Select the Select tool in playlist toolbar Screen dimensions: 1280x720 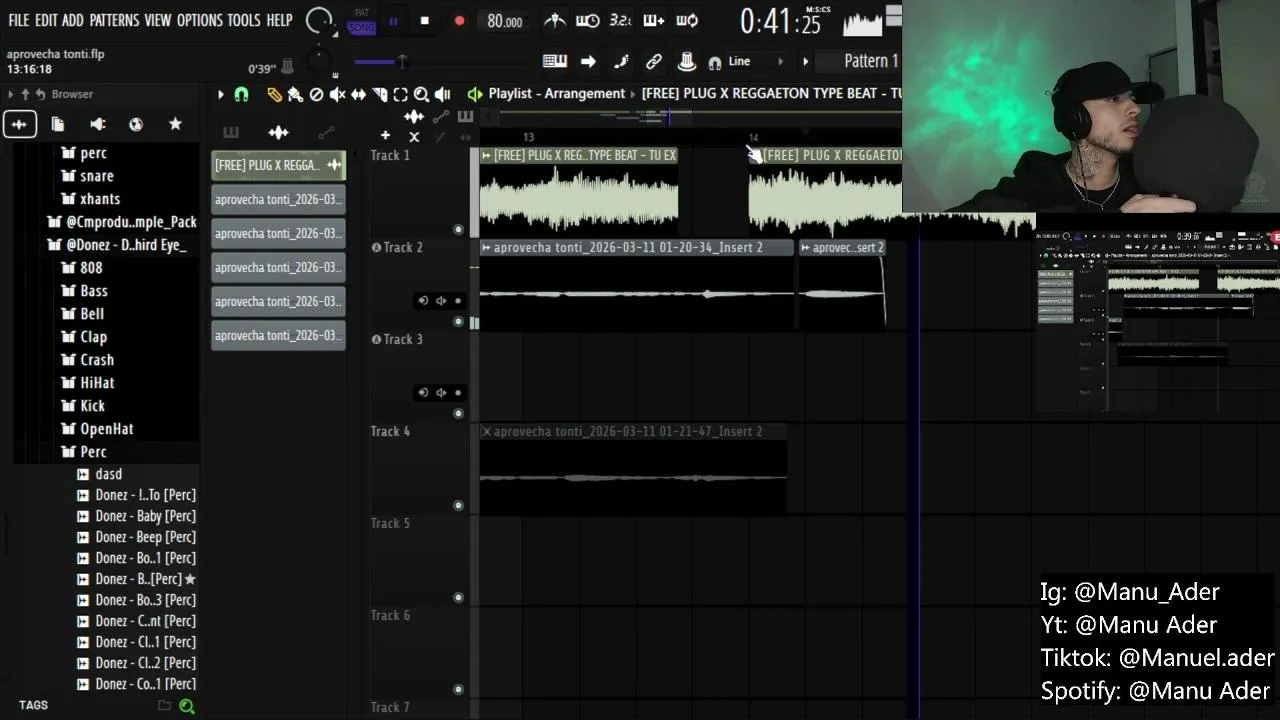[400, 94]
